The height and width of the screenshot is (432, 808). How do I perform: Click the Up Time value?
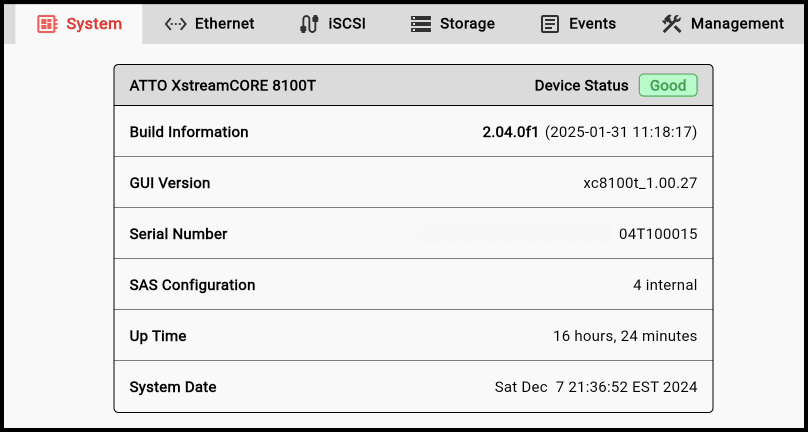tap(625, 336)
